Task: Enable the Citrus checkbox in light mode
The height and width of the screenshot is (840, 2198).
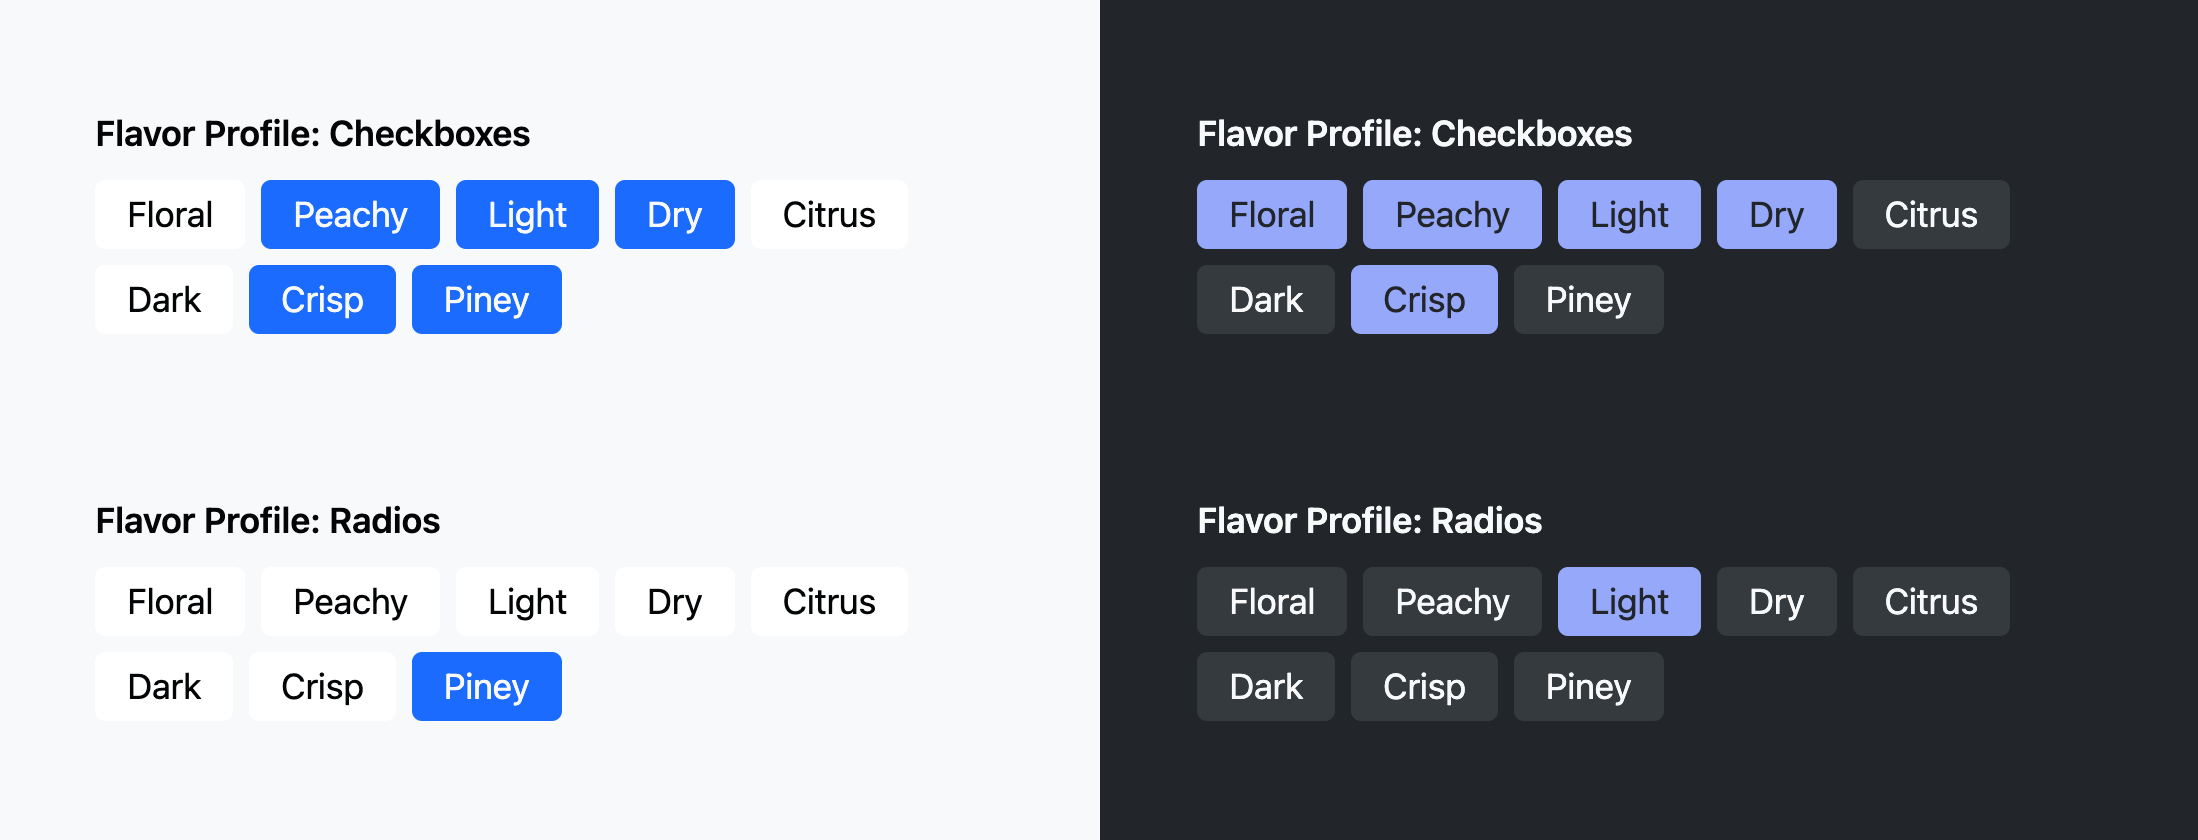Action: (828, 214)
